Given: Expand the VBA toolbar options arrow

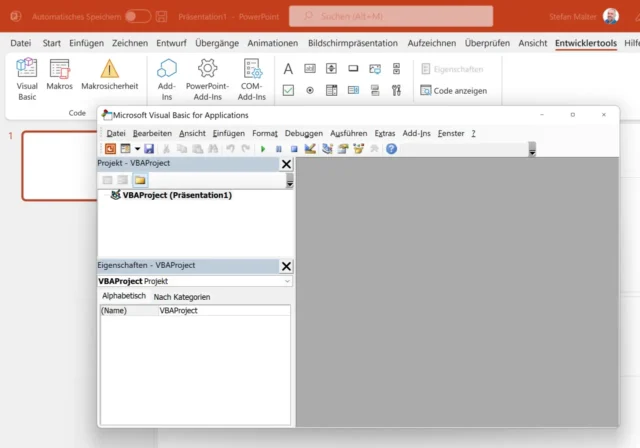Looking at the screenshot, I should [x=532, y=150].
